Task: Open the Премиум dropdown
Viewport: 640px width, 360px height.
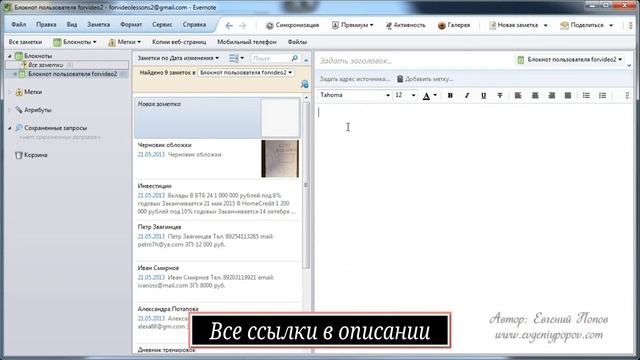Action: pos(352,25)
